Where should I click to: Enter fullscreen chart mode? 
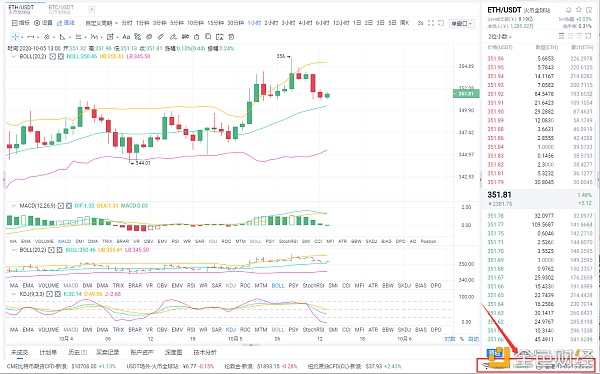coord(431,23)
